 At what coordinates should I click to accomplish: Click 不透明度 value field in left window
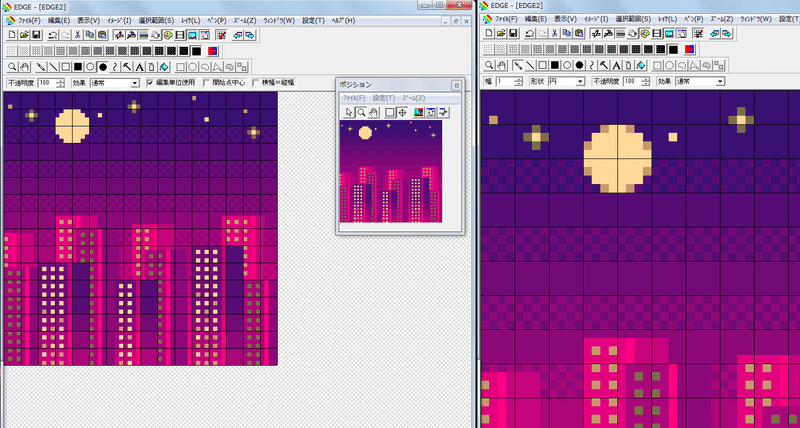click(x=47, y=83)
